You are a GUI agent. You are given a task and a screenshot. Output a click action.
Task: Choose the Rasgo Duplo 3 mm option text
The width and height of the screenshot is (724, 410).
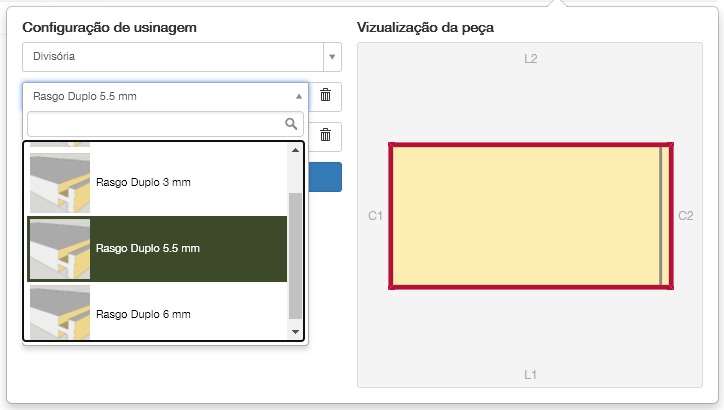pos(143,182)
